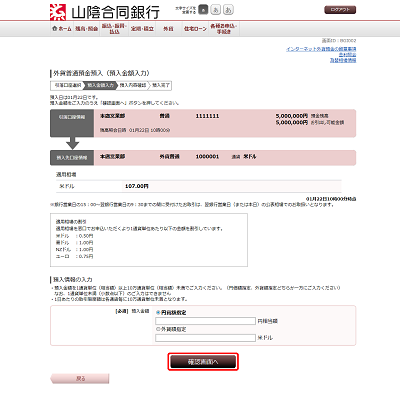Select the 外貨額指定 radio button
This screenshot has width=400, height=396.
[158, 329]
